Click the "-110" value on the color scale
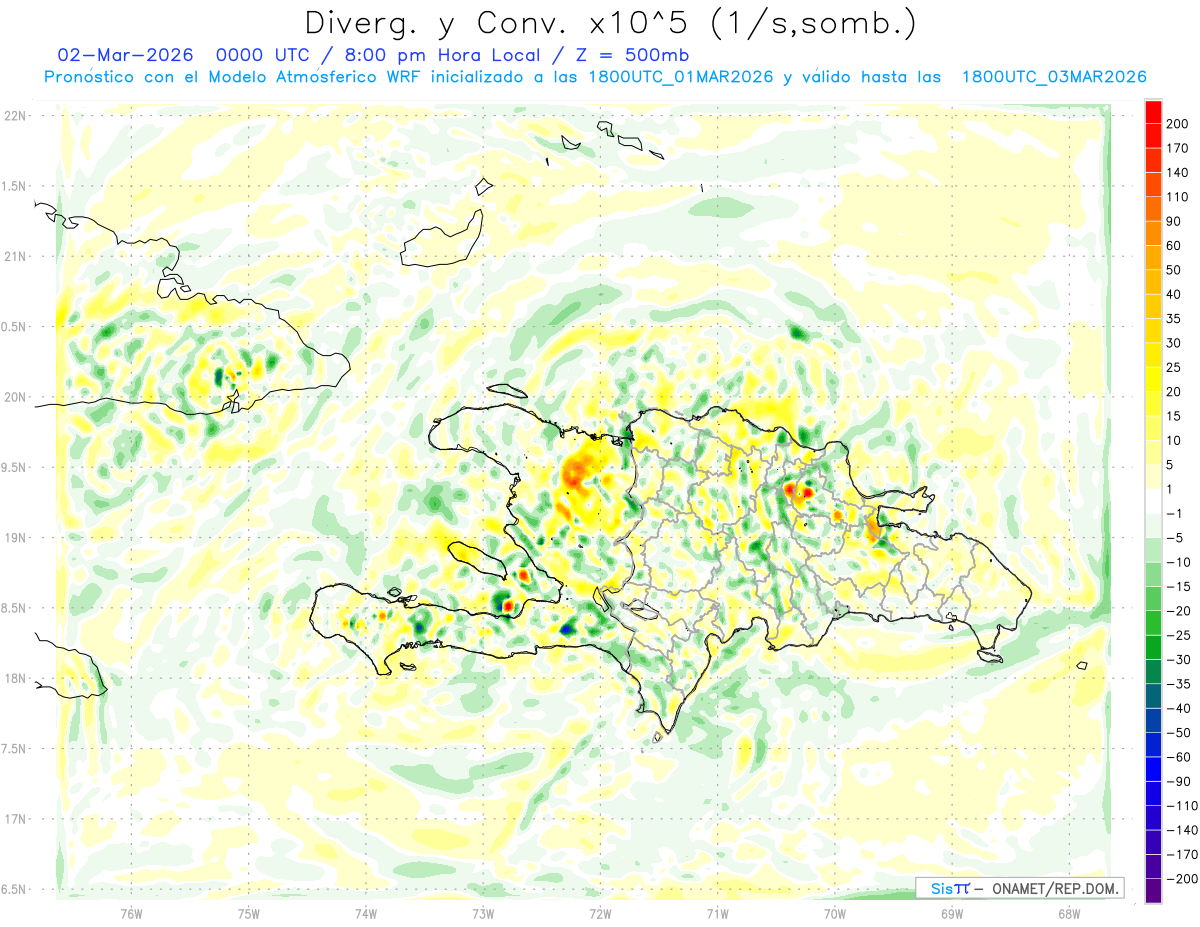This screenshot has height=927, width=1200. point(1180,806)
